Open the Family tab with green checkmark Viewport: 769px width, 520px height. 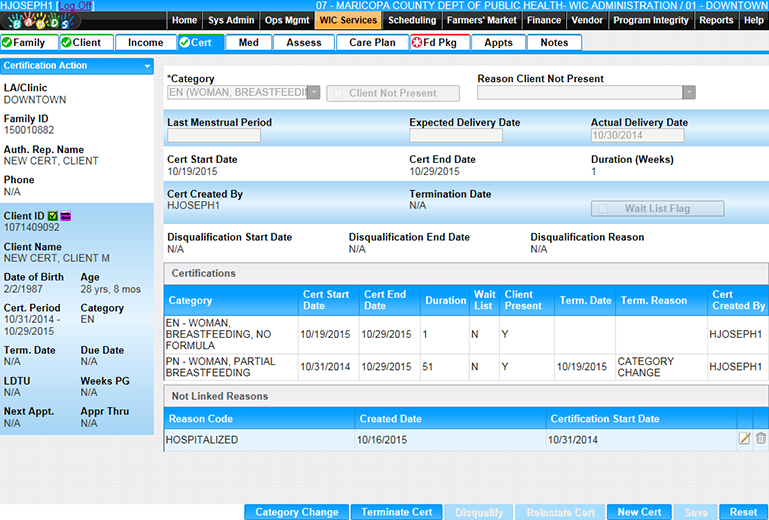point(29,42)
